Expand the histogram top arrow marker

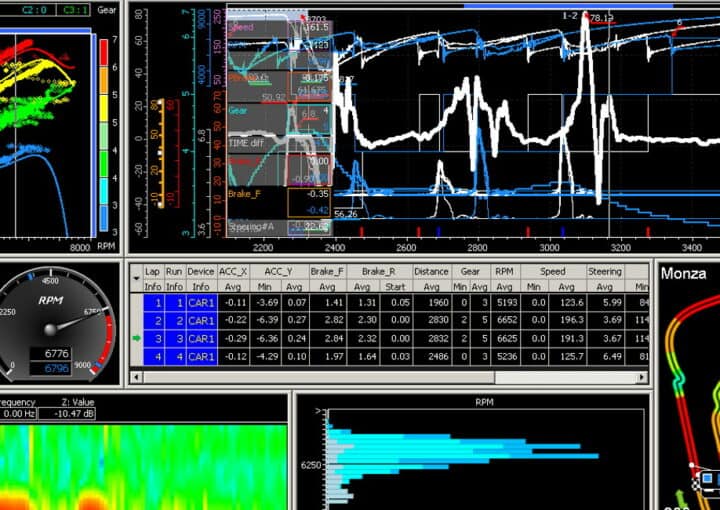[x=318, y=410]
